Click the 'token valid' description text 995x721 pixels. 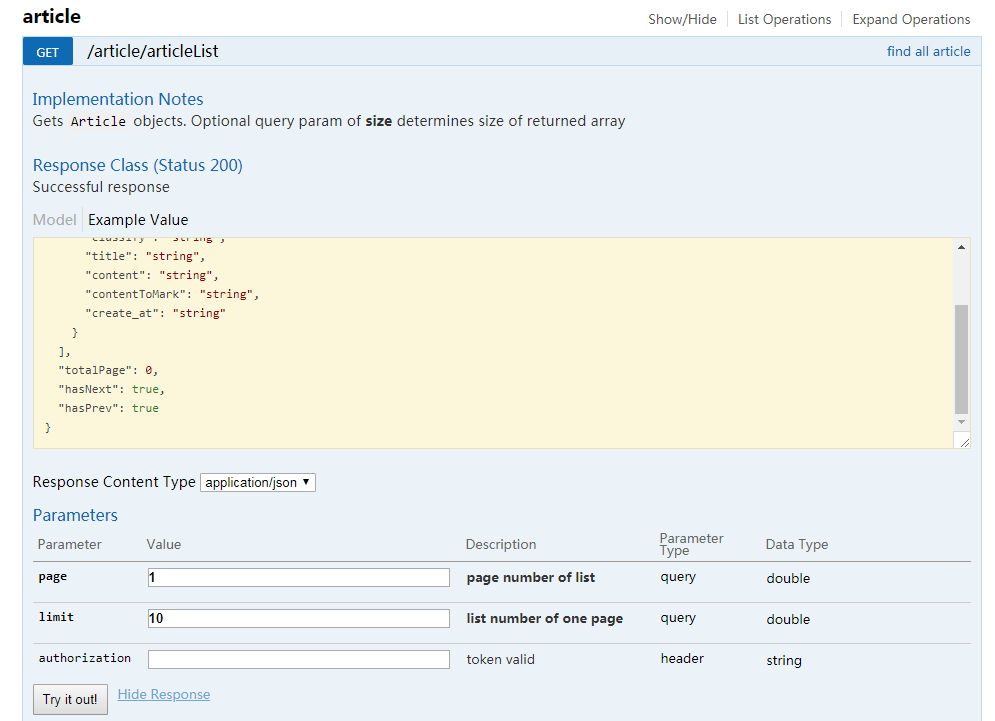coord(501,659)
